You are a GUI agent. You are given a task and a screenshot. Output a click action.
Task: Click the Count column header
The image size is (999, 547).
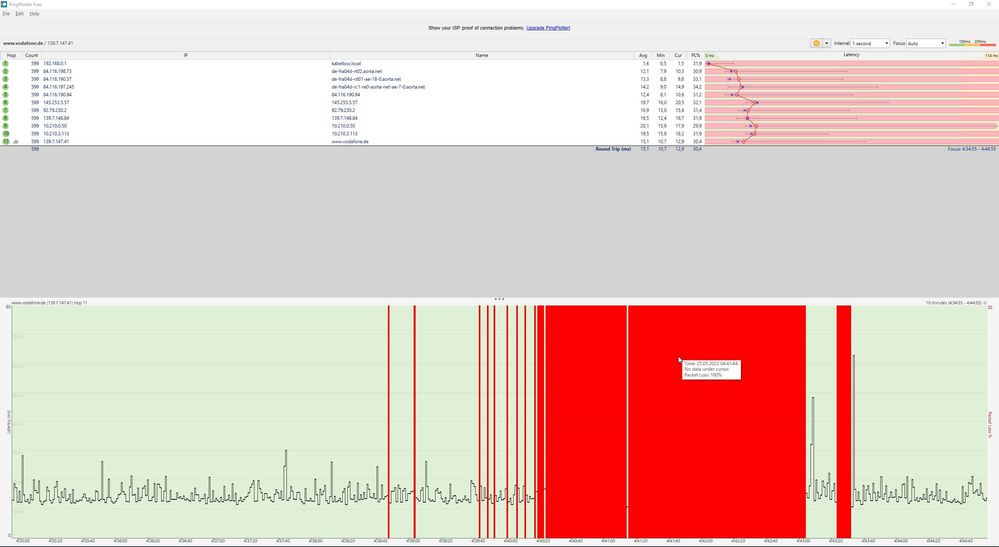(31, 55)
